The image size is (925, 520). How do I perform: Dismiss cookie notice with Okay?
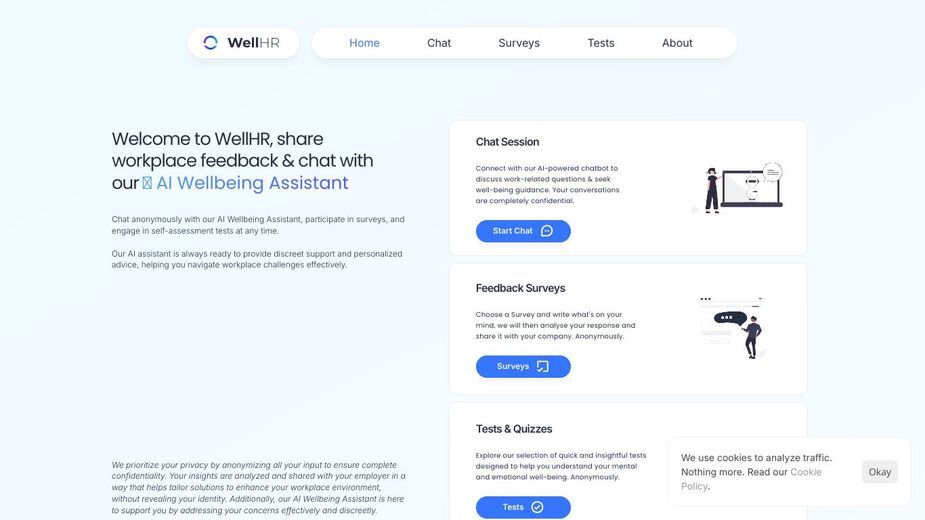click(880, 472)
